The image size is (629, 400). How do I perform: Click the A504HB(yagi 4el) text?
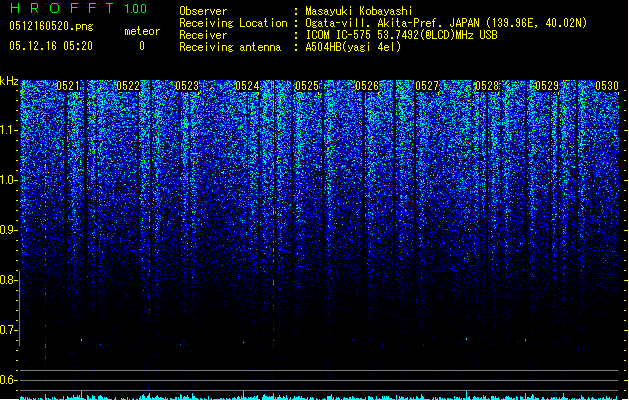pos(353,47)
